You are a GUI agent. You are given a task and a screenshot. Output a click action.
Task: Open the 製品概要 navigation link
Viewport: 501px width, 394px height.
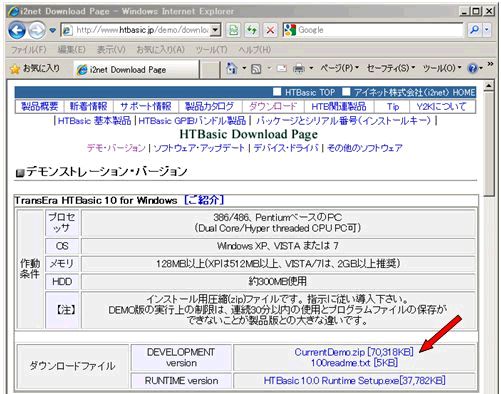(x=40, y=107)
